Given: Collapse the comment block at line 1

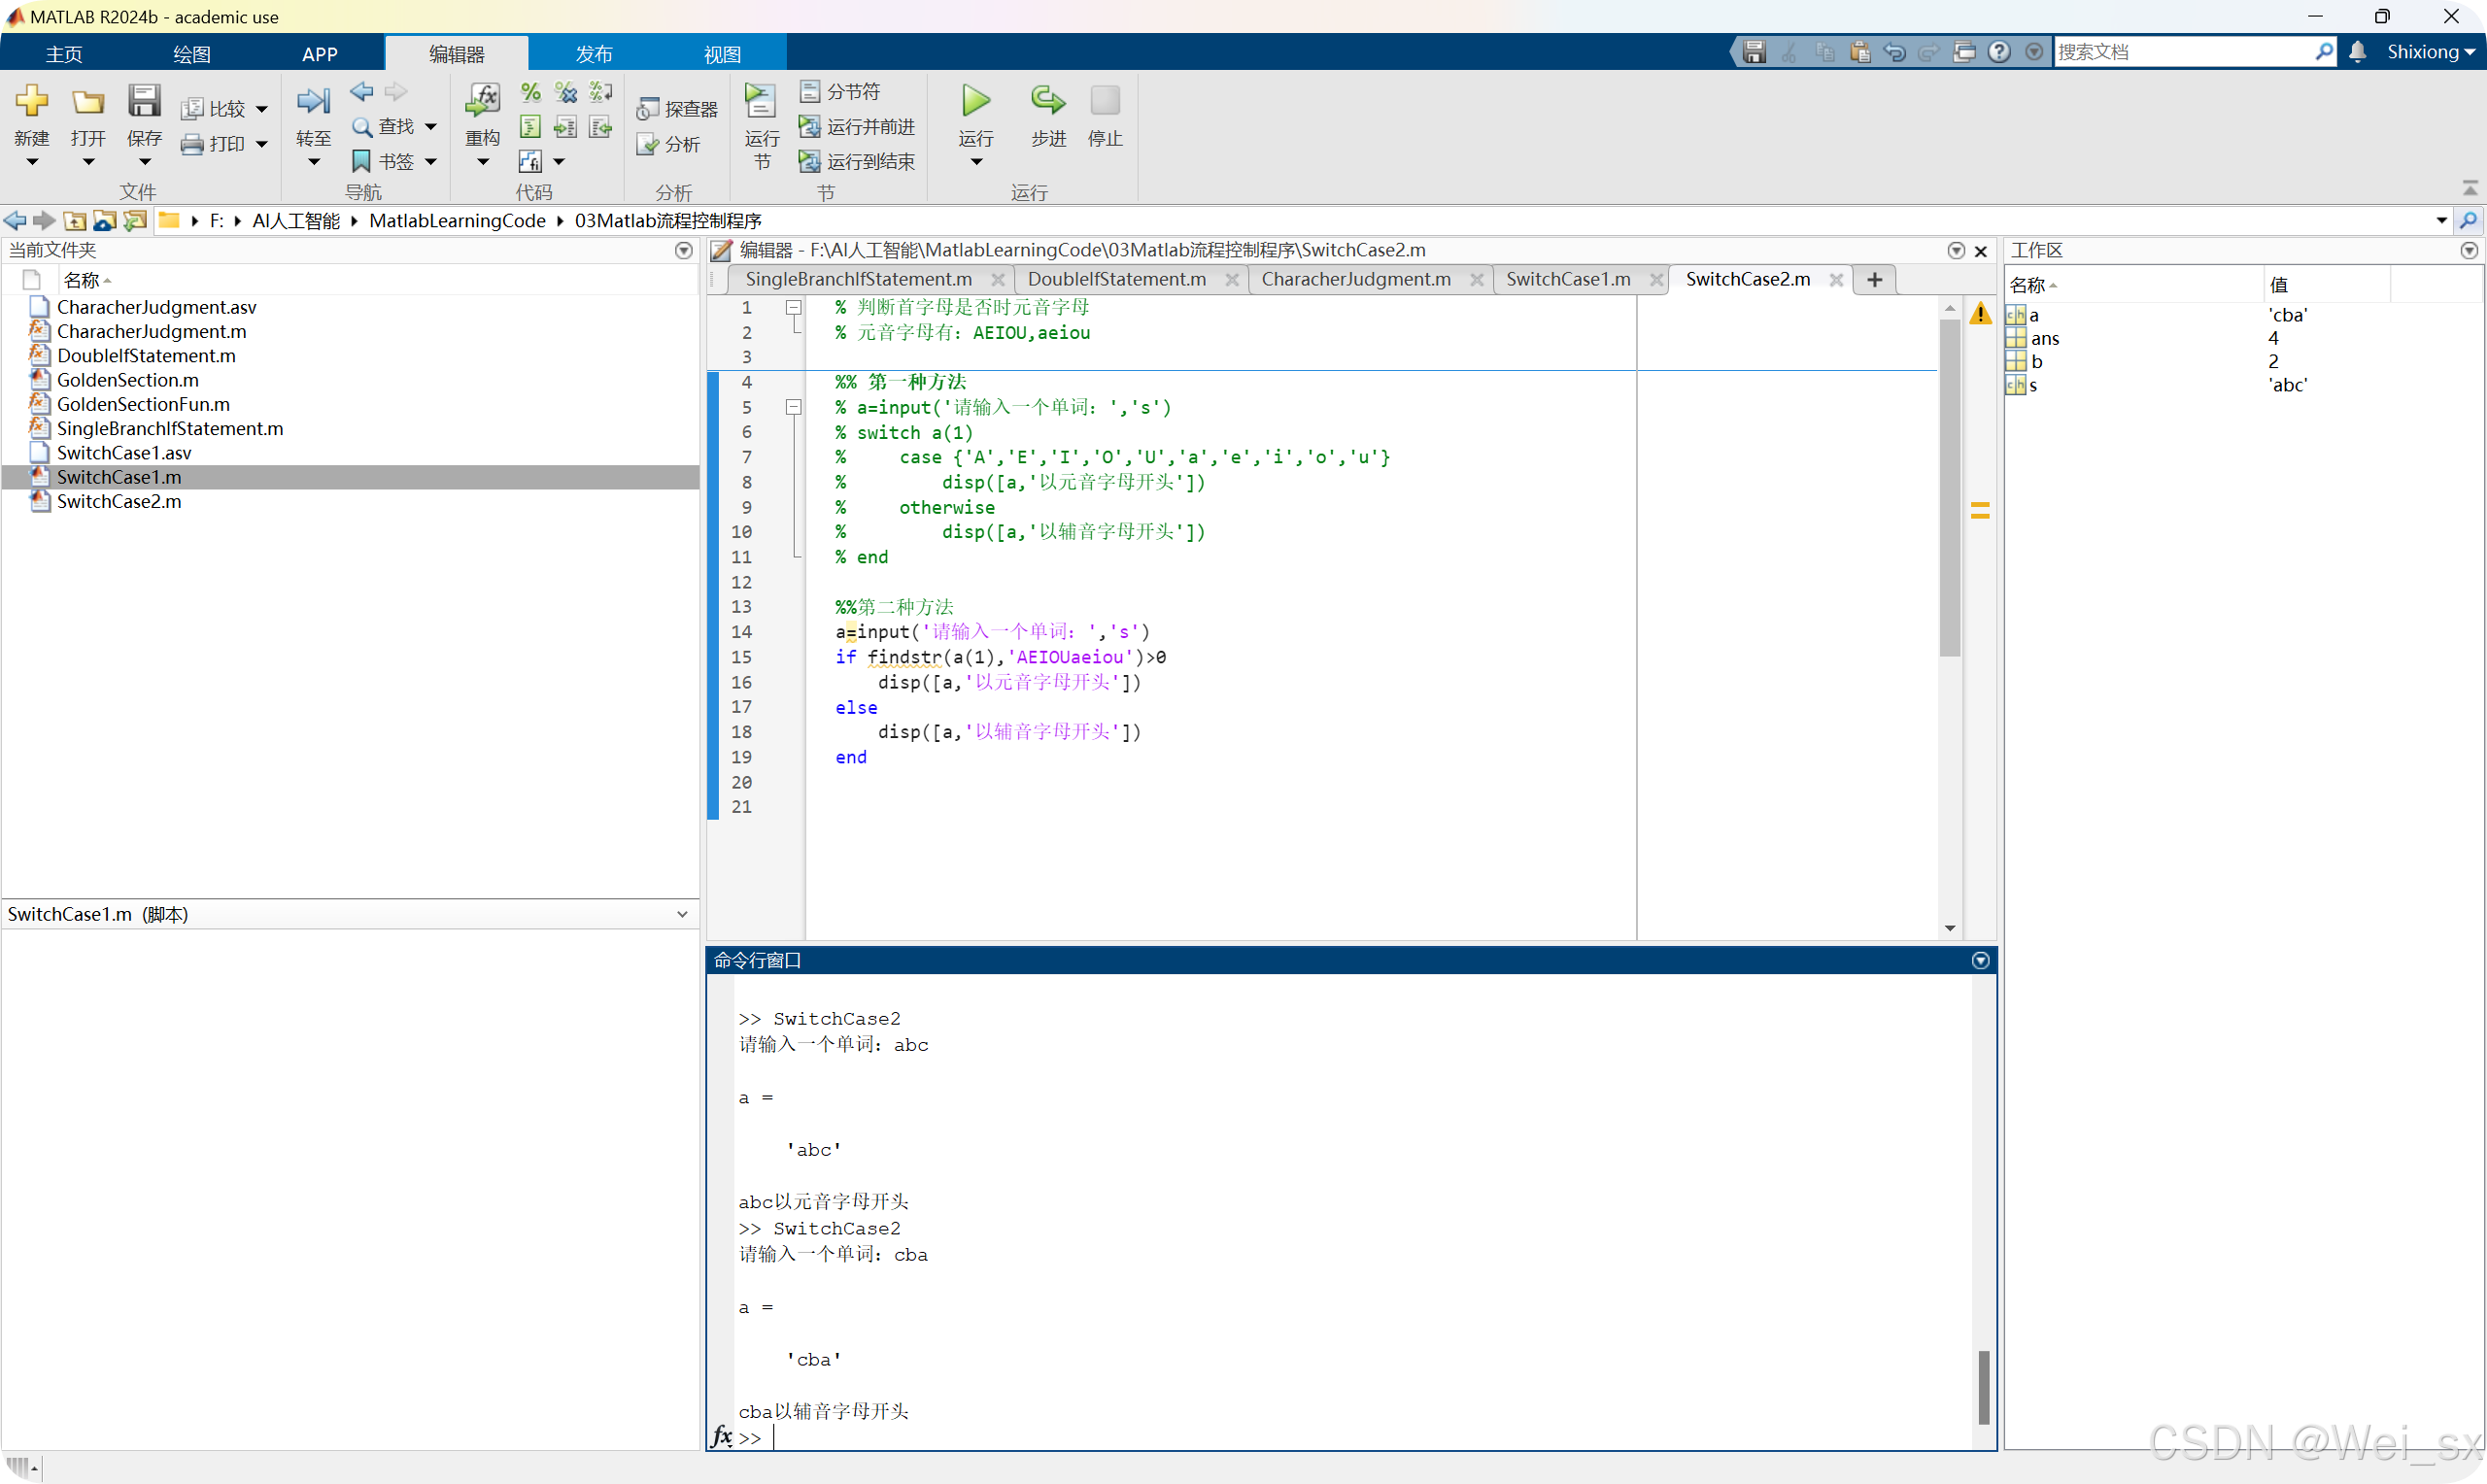Looking at the screenshot, I should point(793,308).
